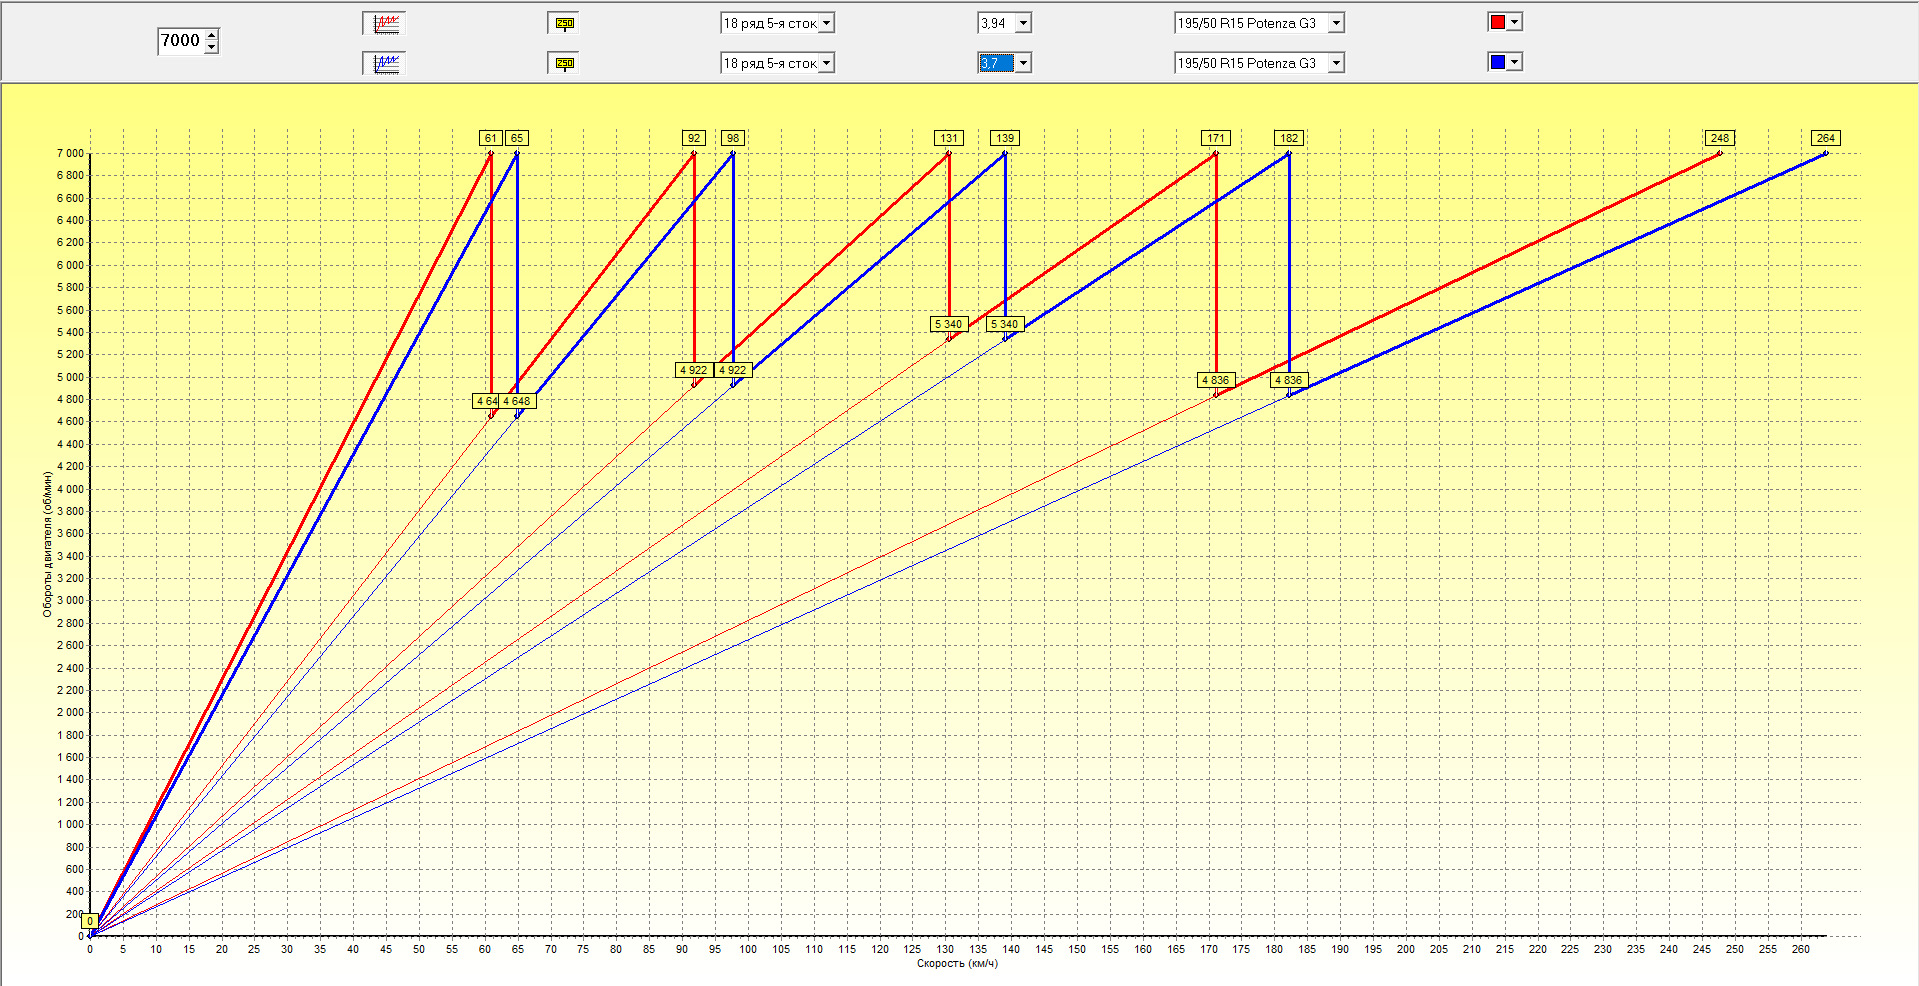Viewport: 1919px width, 986px height.
Task: Toggle the second-row yellow speed label icon
Action: pyautogui.click(x=564, y=63)
